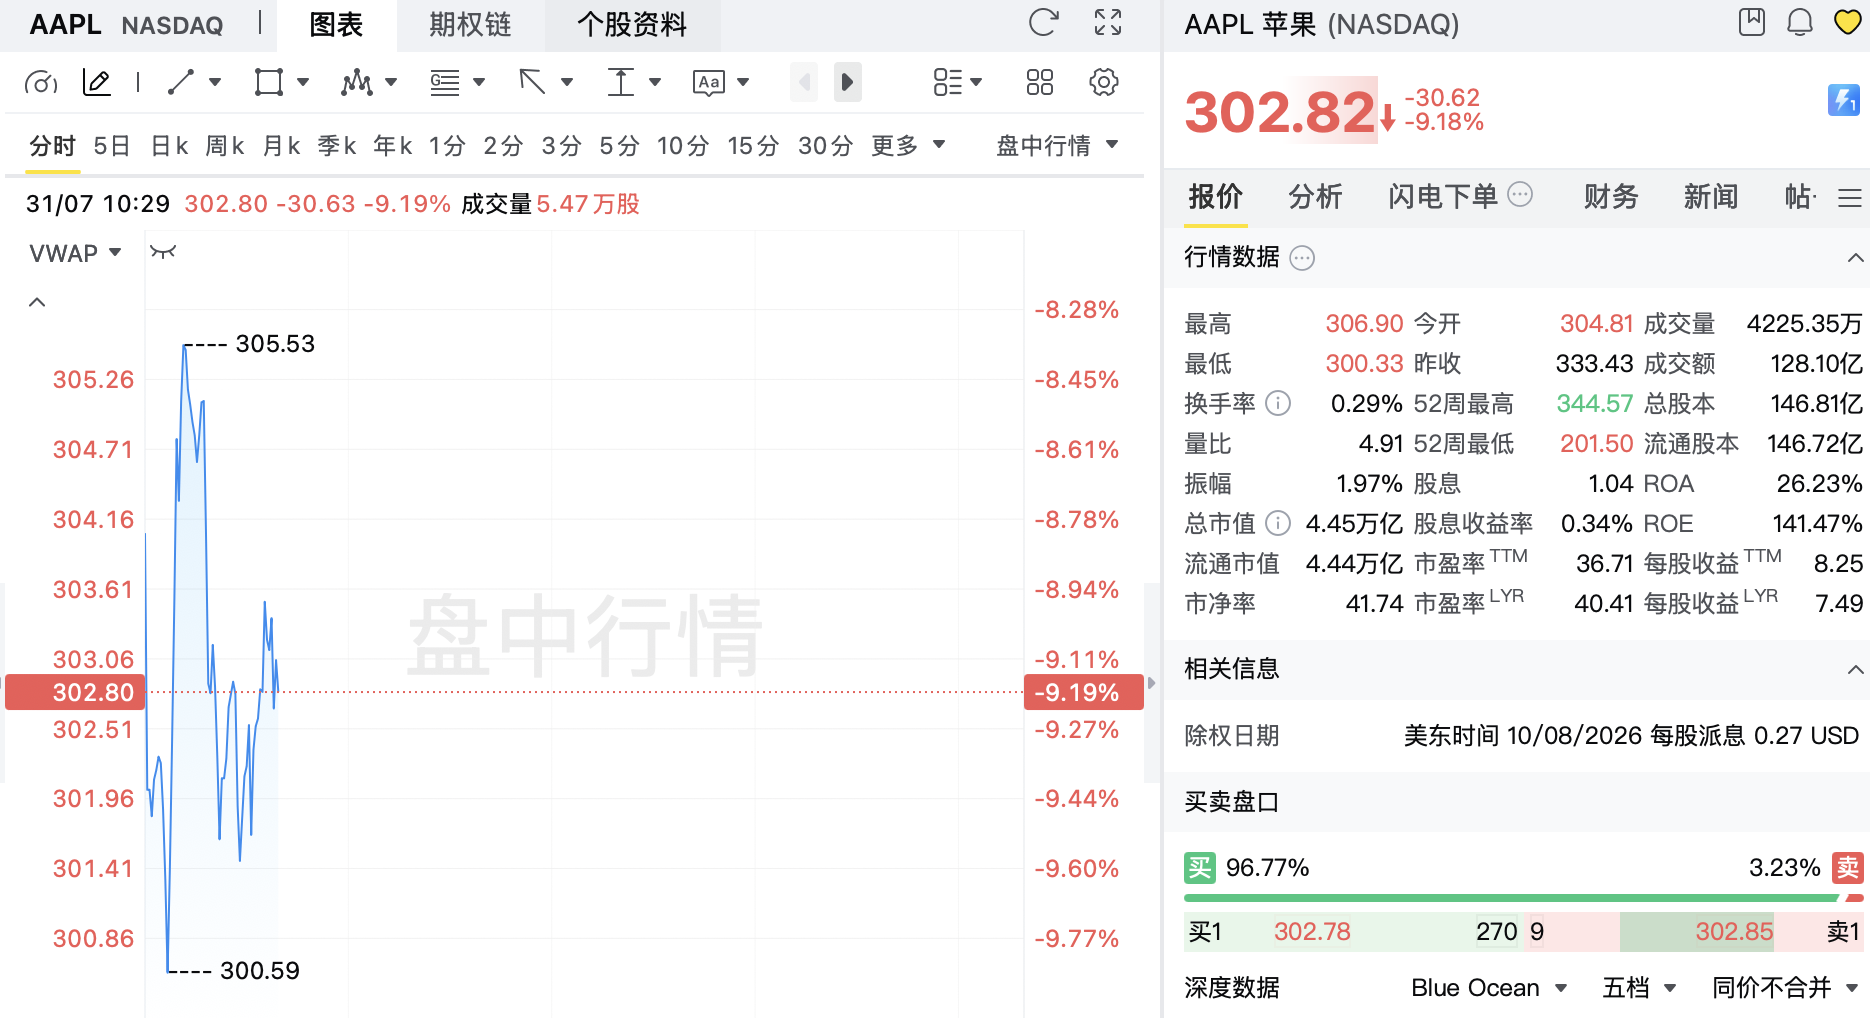
Task: Select the 30分 timeframe
Action: [825, 146]
